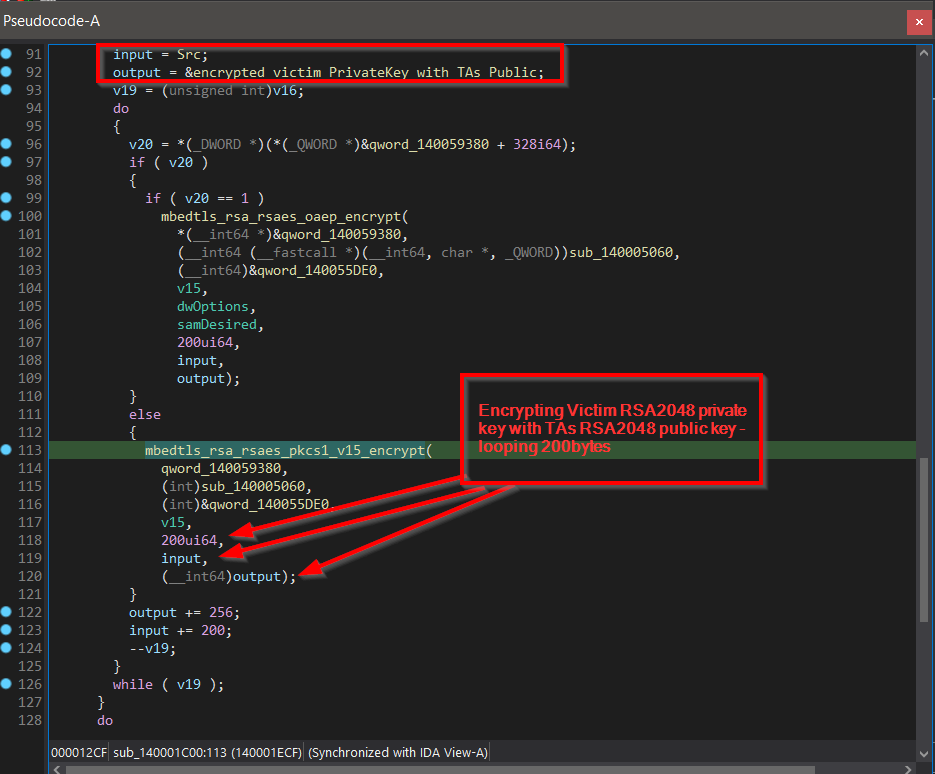Click mbedtls_rsa_rsaes_pkcs1_v15_encrypt function call

click(284, 450)
